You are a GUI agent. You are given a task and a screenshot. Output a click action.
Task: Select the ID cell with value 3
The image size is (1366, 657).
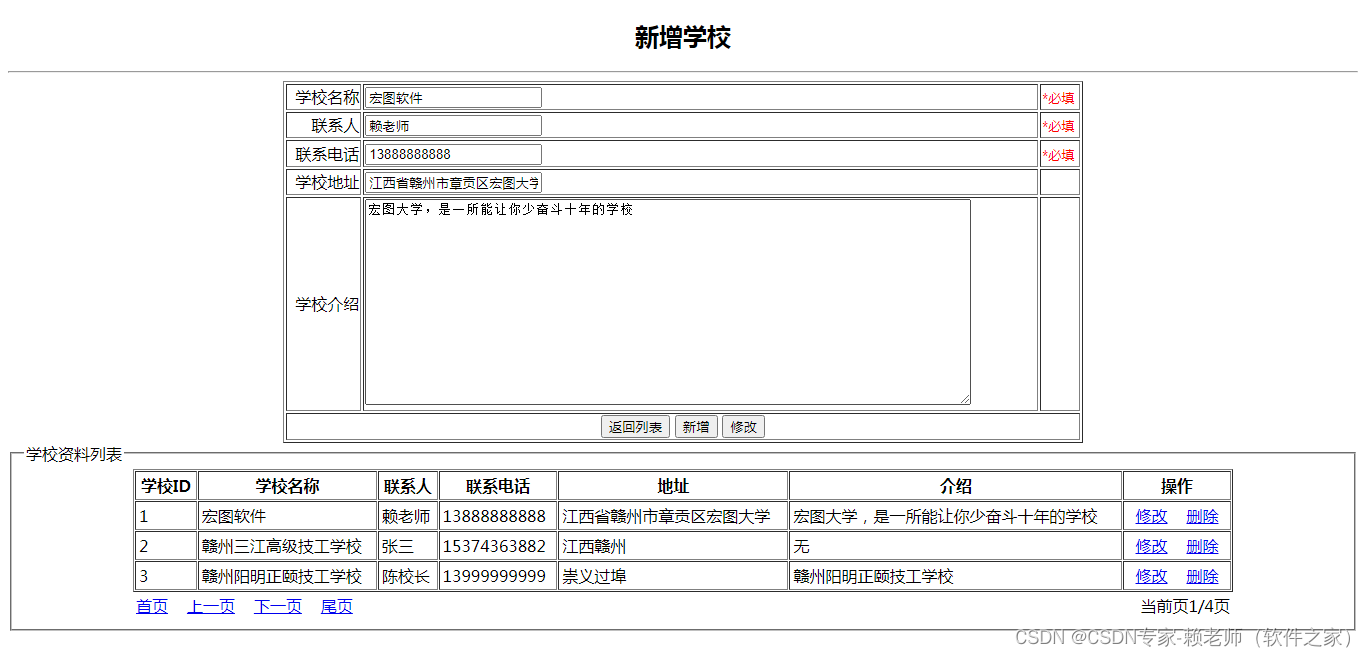(166, 576)
